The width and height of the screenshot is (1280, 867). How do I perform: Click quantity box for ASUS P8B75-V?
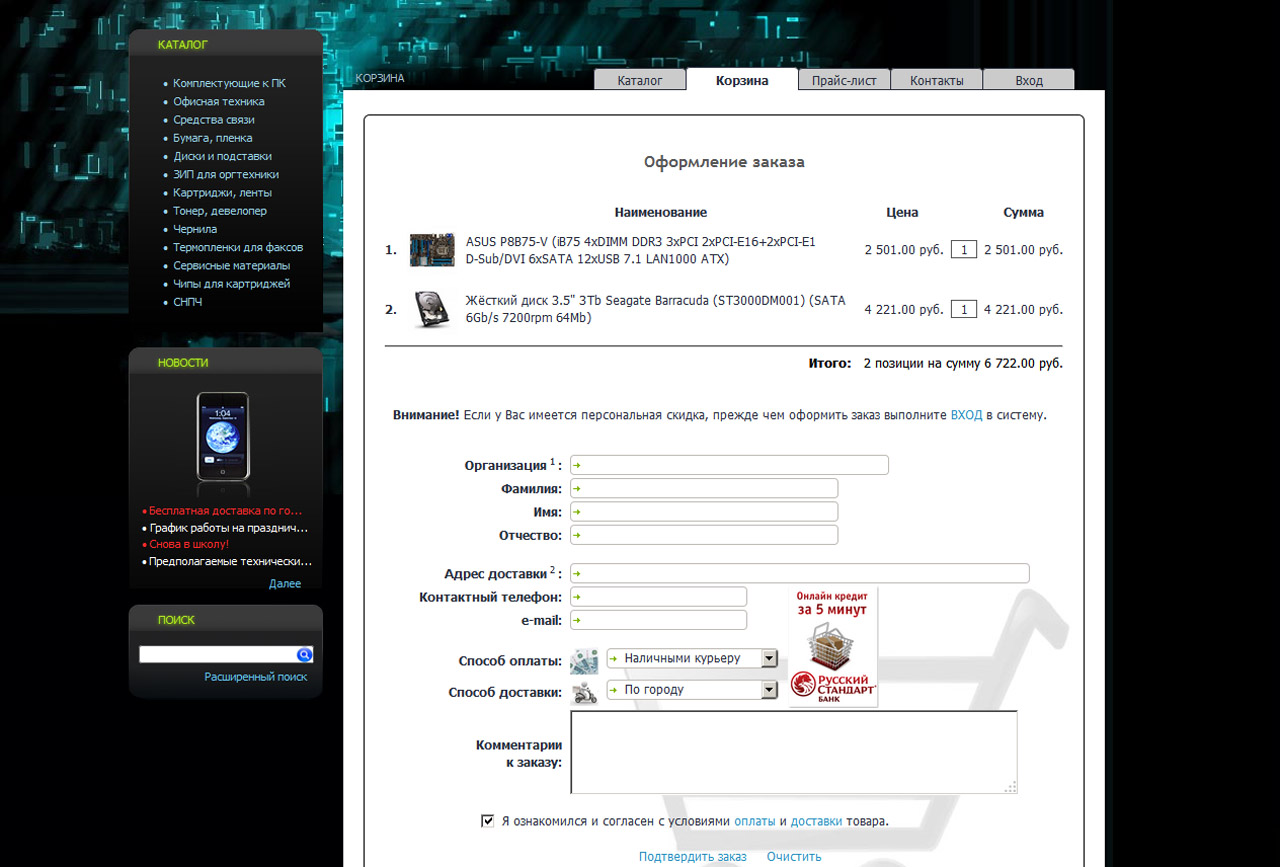point(964,250)
